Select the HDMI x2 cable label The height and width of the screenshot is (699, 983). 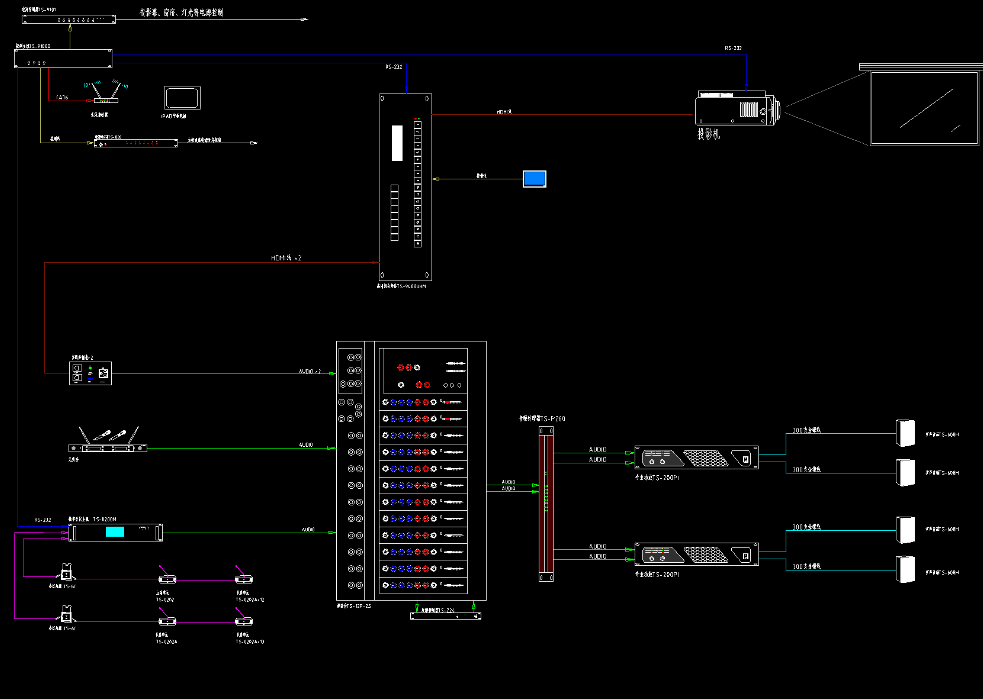pos(286,258)
